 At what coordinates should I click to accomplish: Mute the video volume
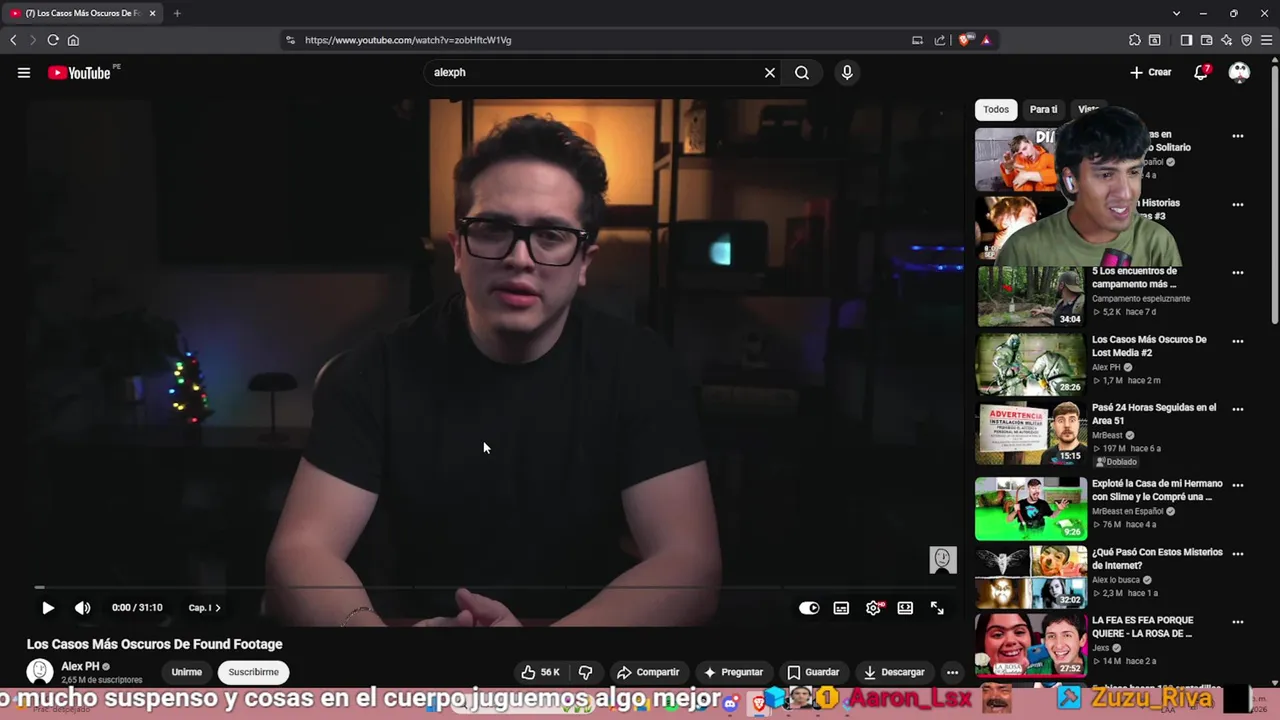point(83,607)
